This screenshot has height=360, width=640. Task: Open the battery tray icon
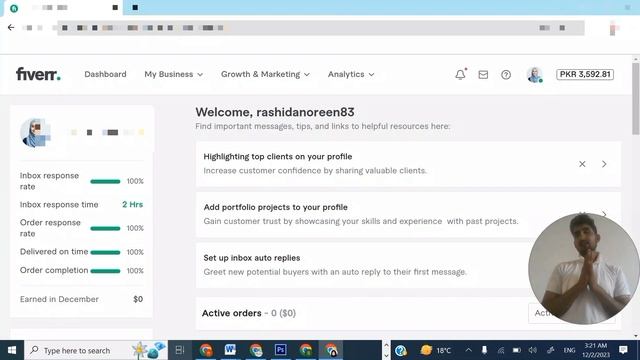[x=516, y=350]
